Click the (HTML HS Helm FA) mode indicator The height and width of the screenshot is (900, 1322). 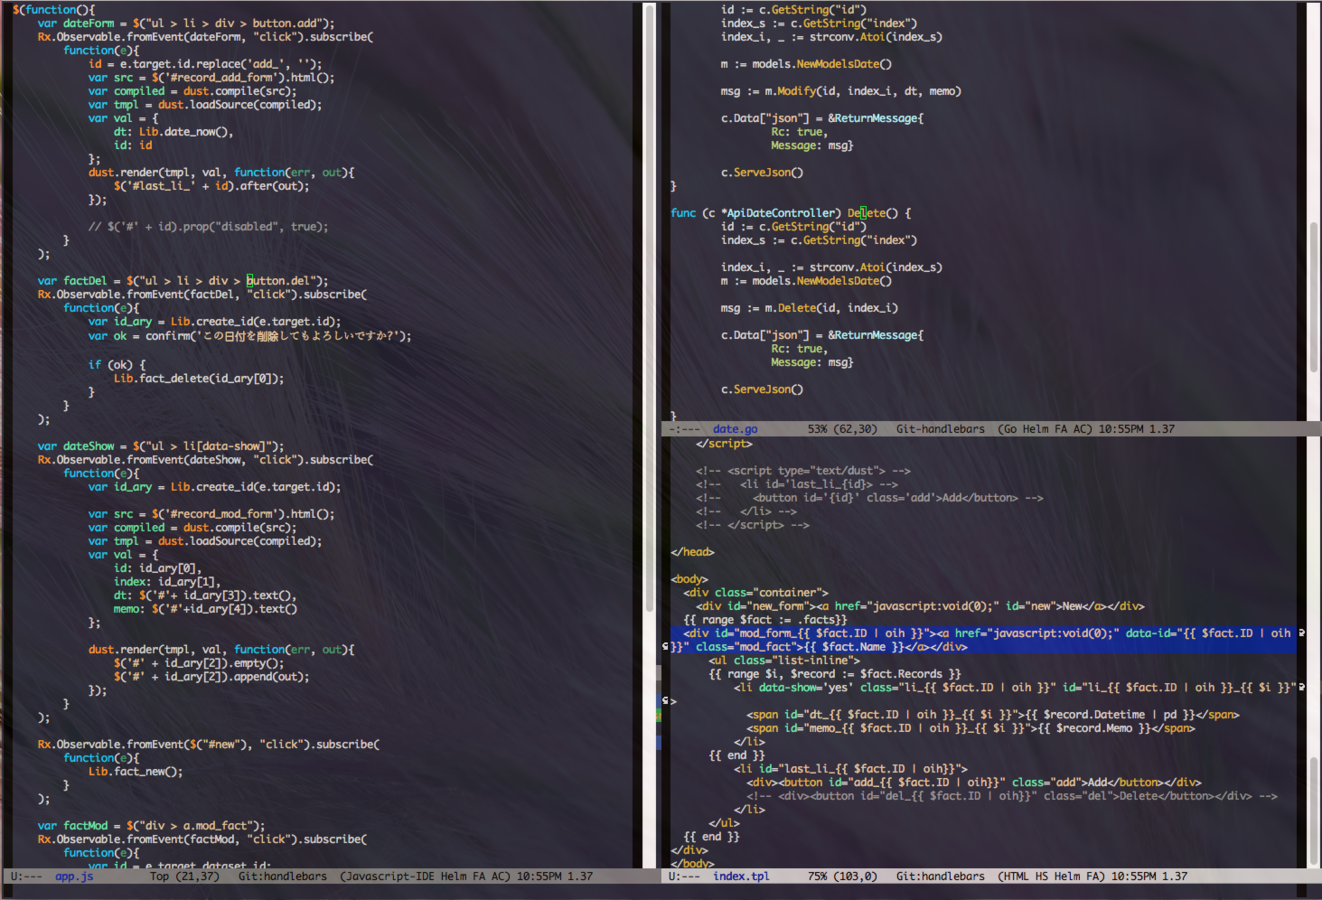click(x=1051, y=876)
